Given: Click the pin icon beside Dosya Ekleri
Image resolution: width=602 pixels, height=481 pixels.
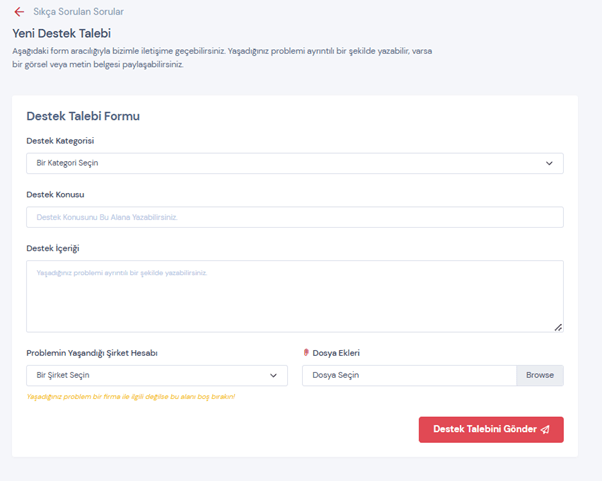Looking at the screenshot, I should 306,352.
